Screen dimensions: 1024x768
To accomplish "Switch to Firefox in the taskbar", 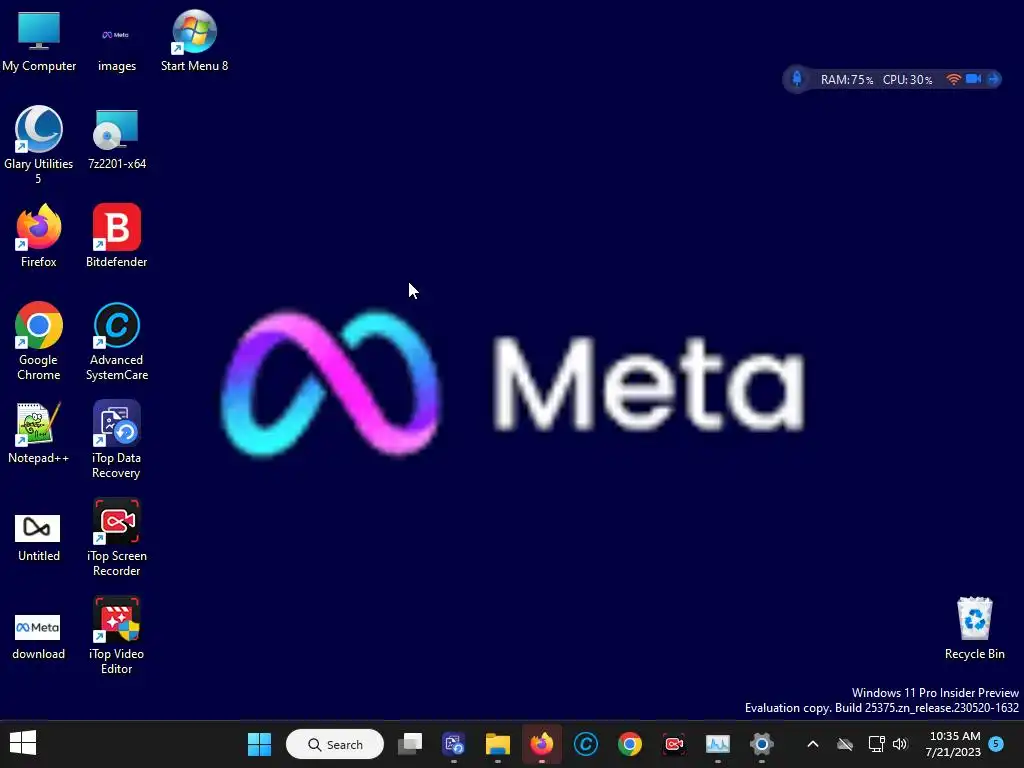I will pos(541,744).
